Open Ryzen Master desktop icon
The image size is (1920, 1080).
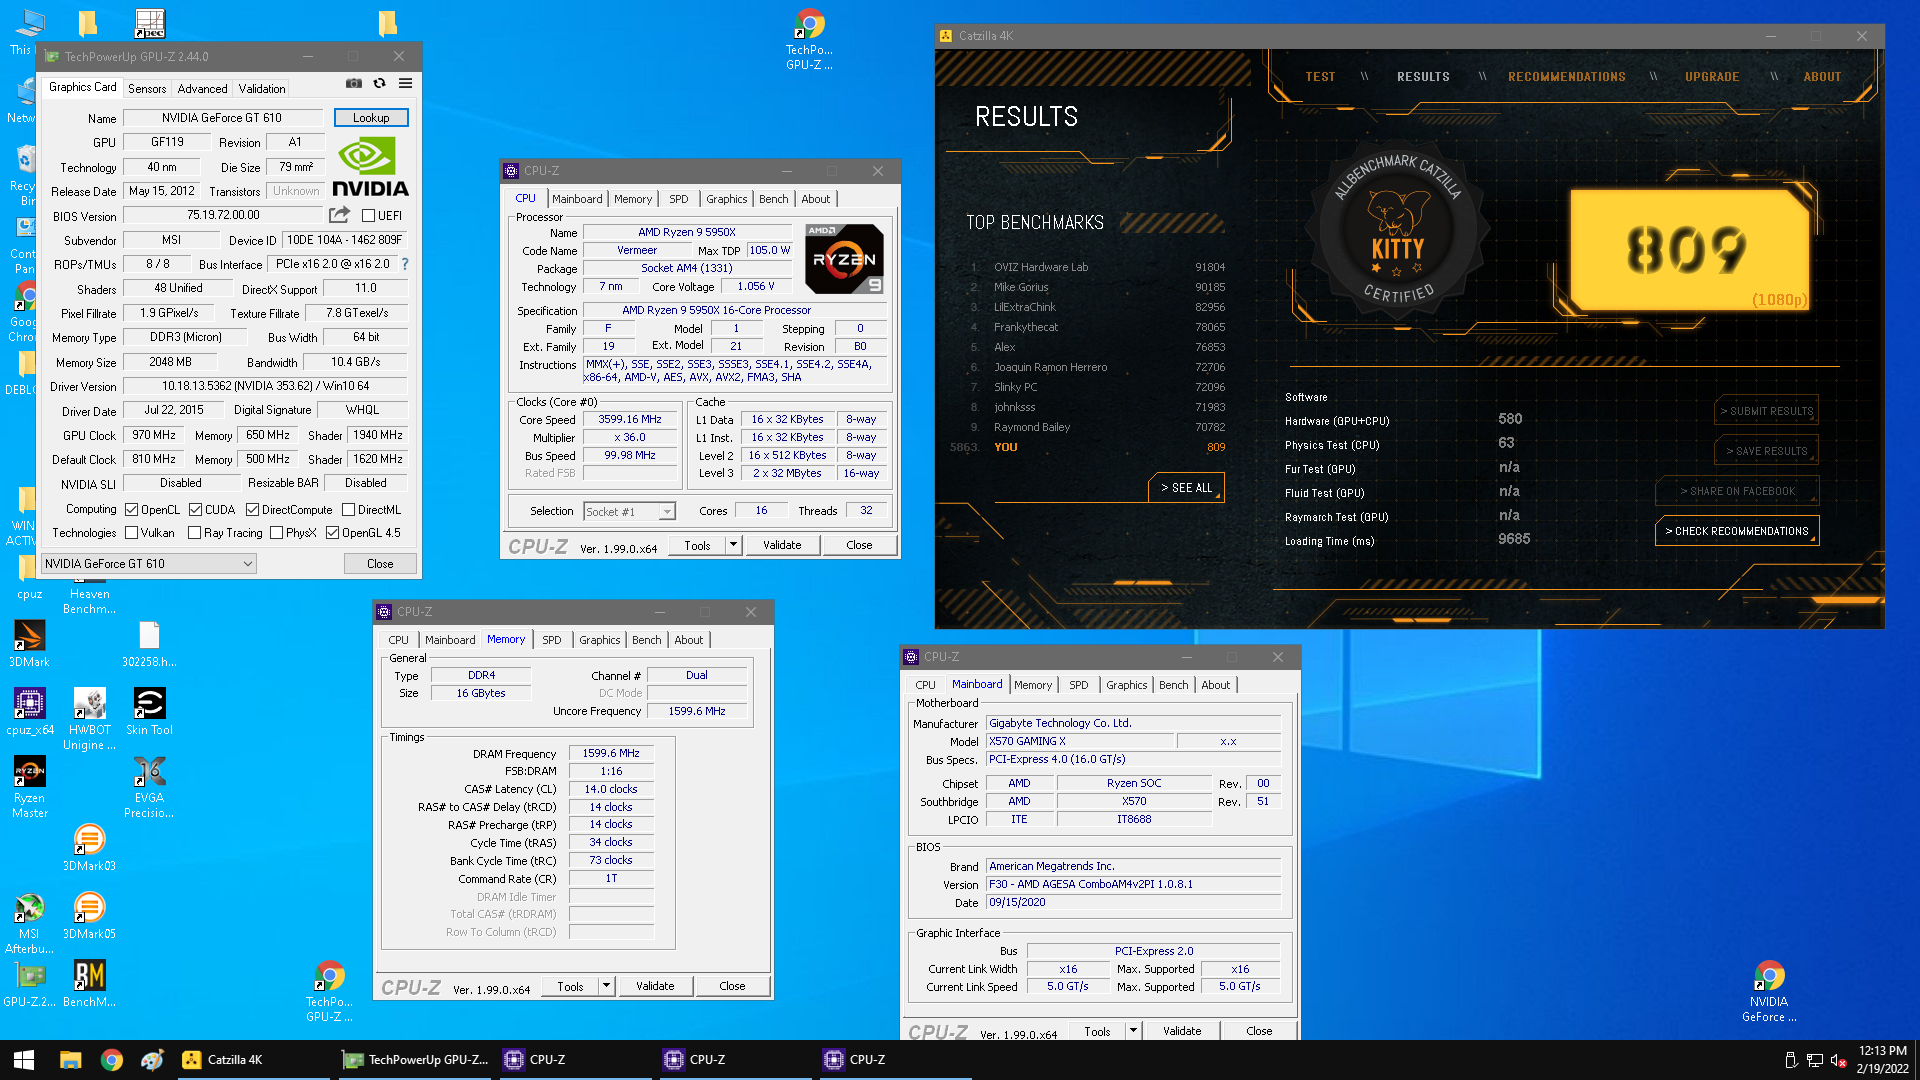tap(29, 786)
